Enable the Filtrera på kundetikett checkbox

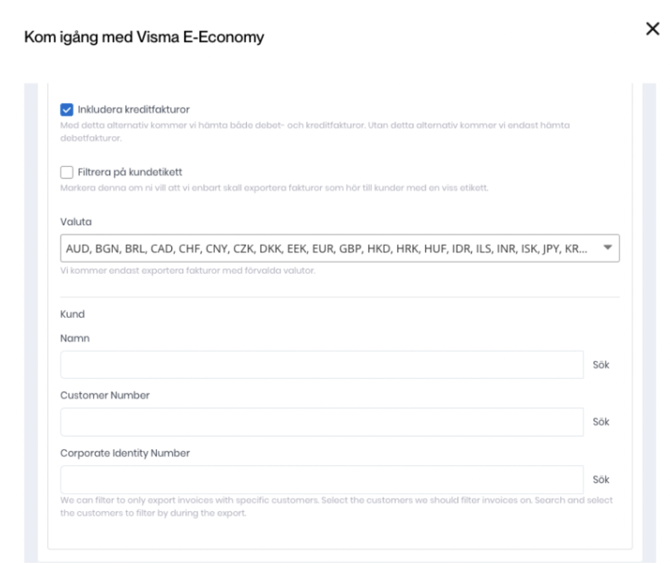click(x=67, y=173)
